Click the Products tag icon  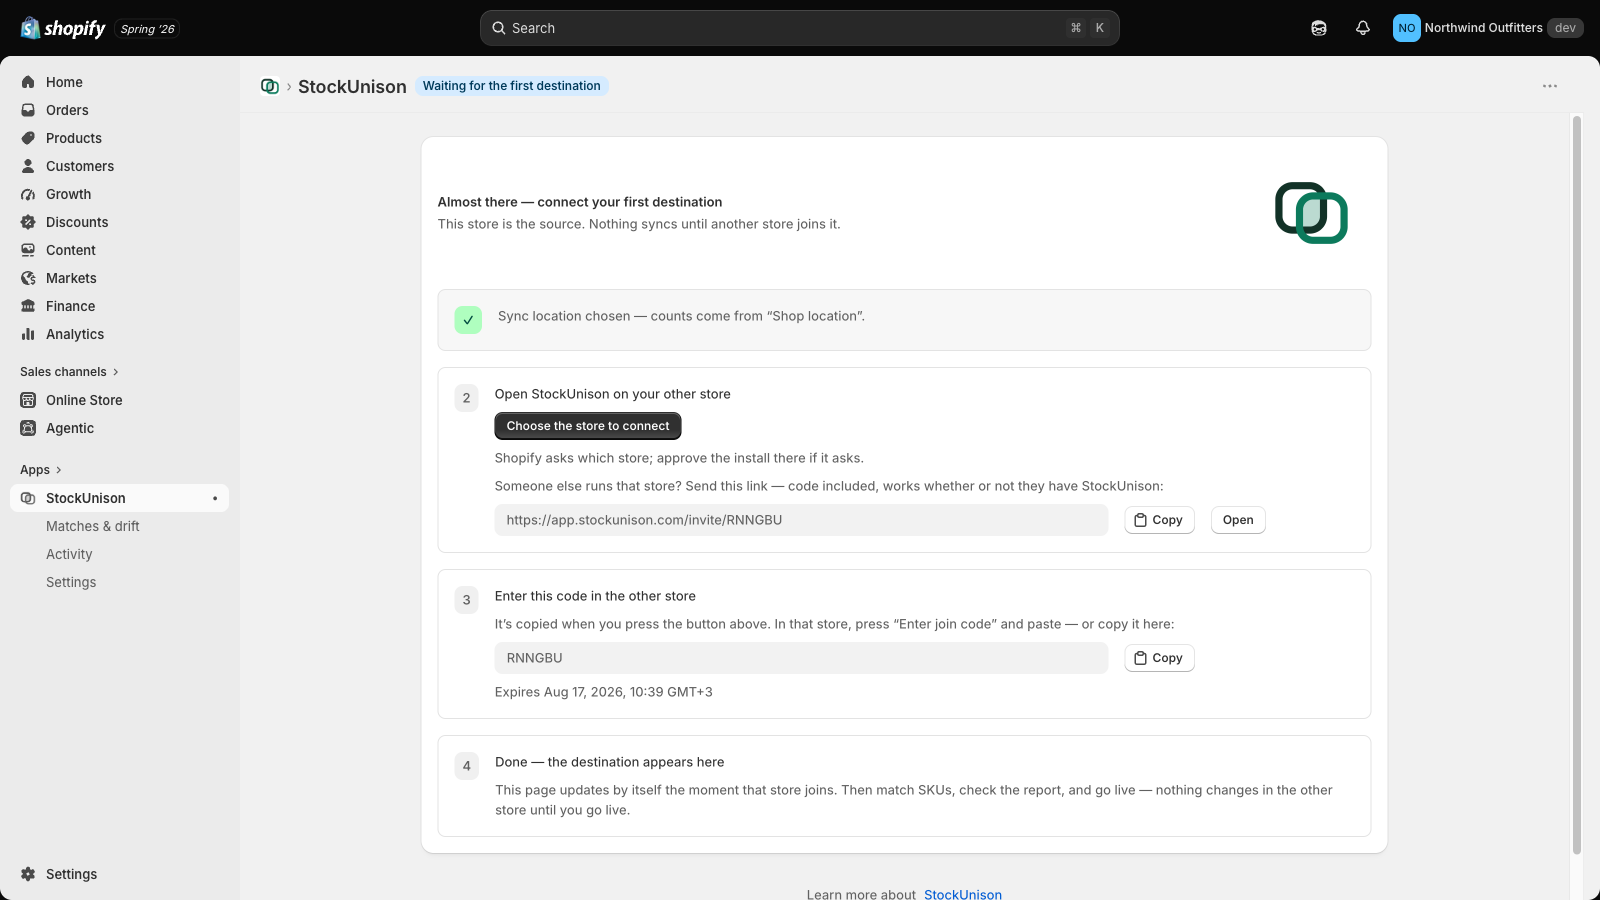[28, 138]
